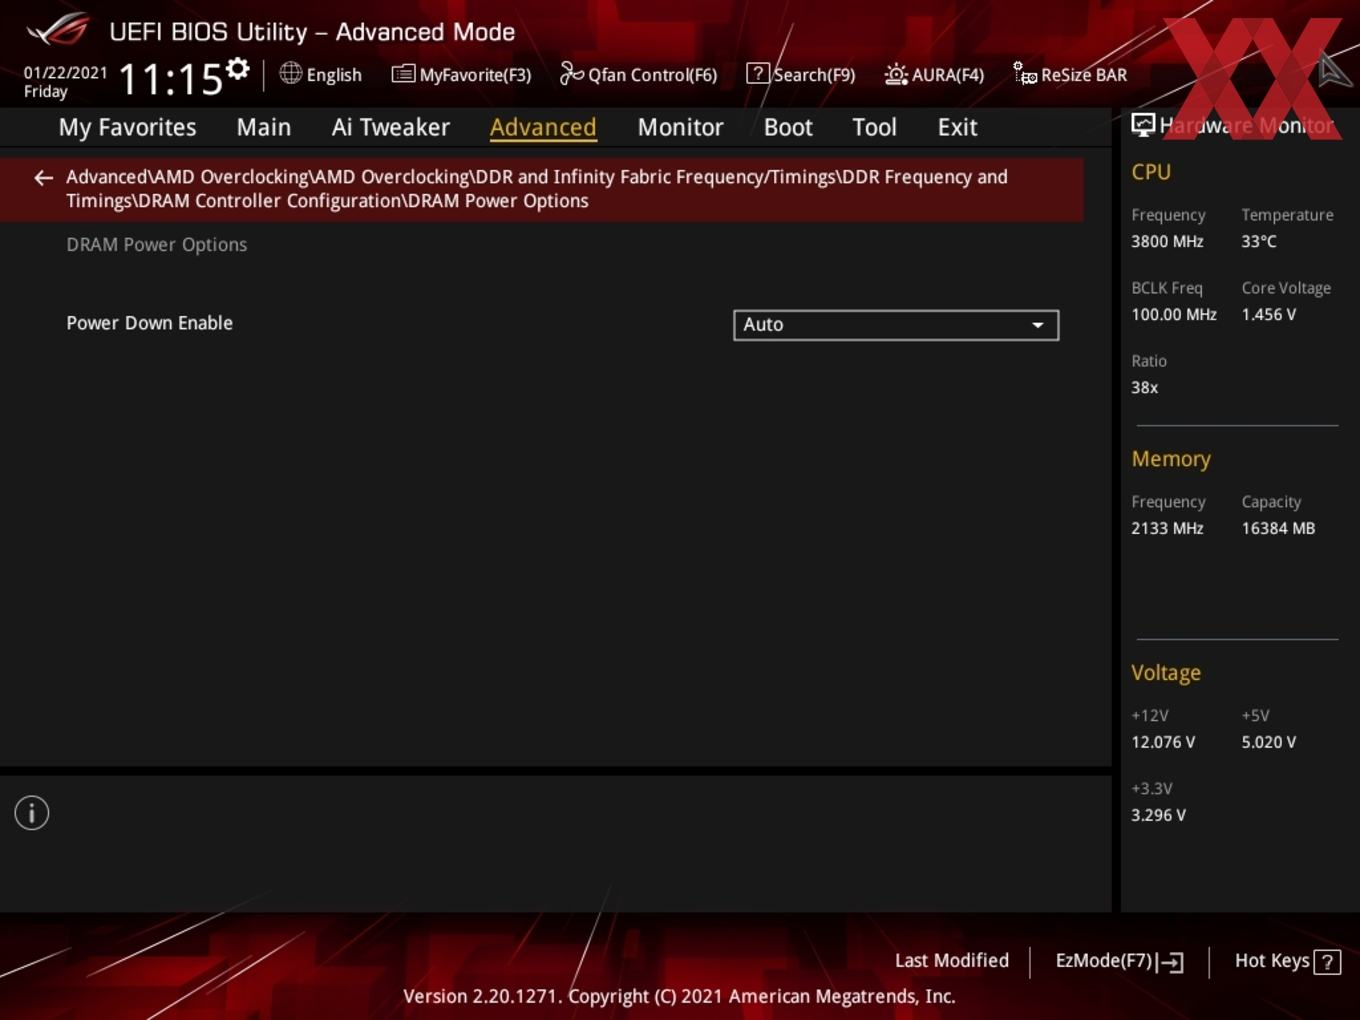
Task: Click the date 01/22/2021
Action: pos(65,72)
